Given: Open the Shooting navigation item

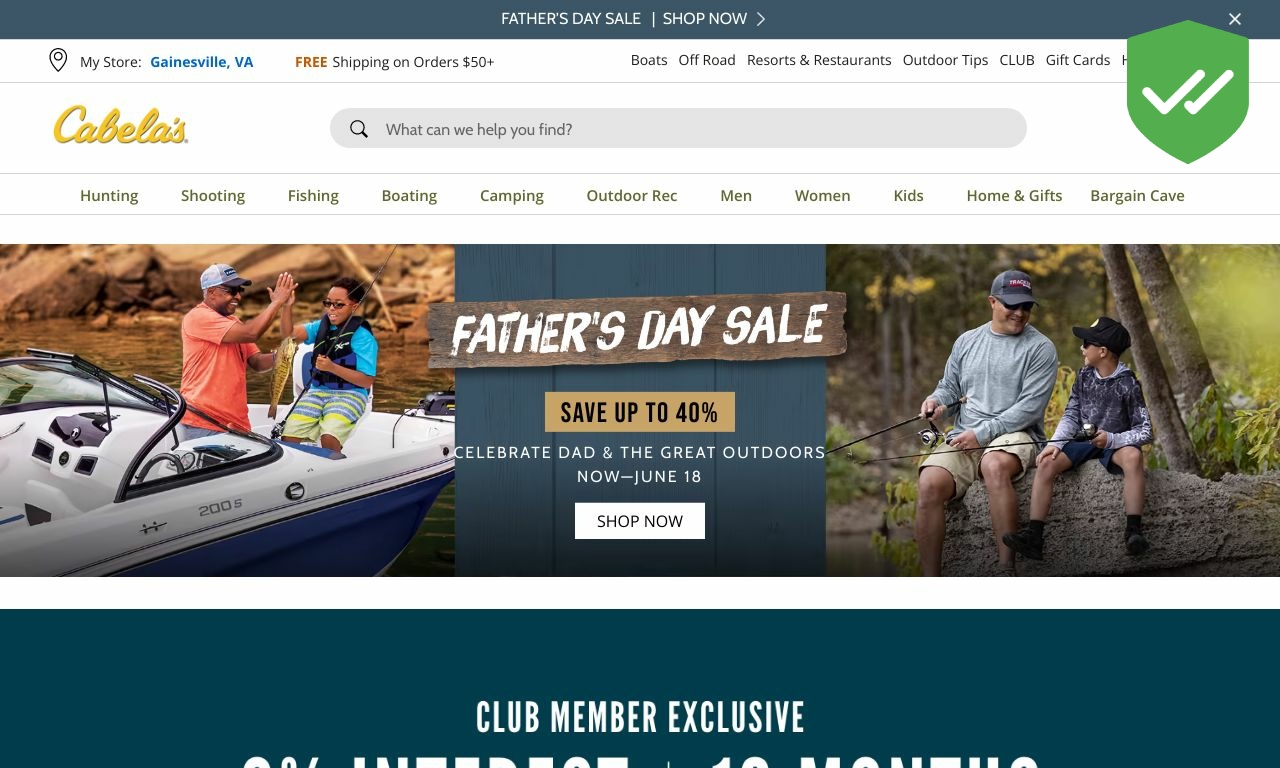Looking at the screenshot, I should click(213, 195).
